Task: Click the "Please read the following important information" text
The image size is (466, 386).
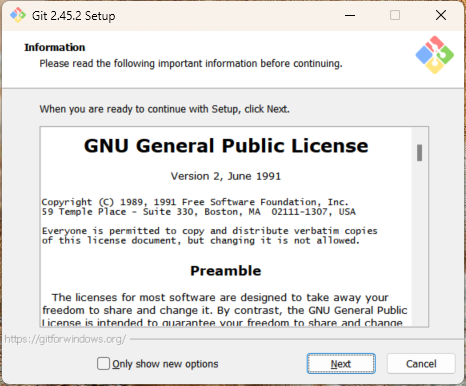Action: tap(191, 63)
